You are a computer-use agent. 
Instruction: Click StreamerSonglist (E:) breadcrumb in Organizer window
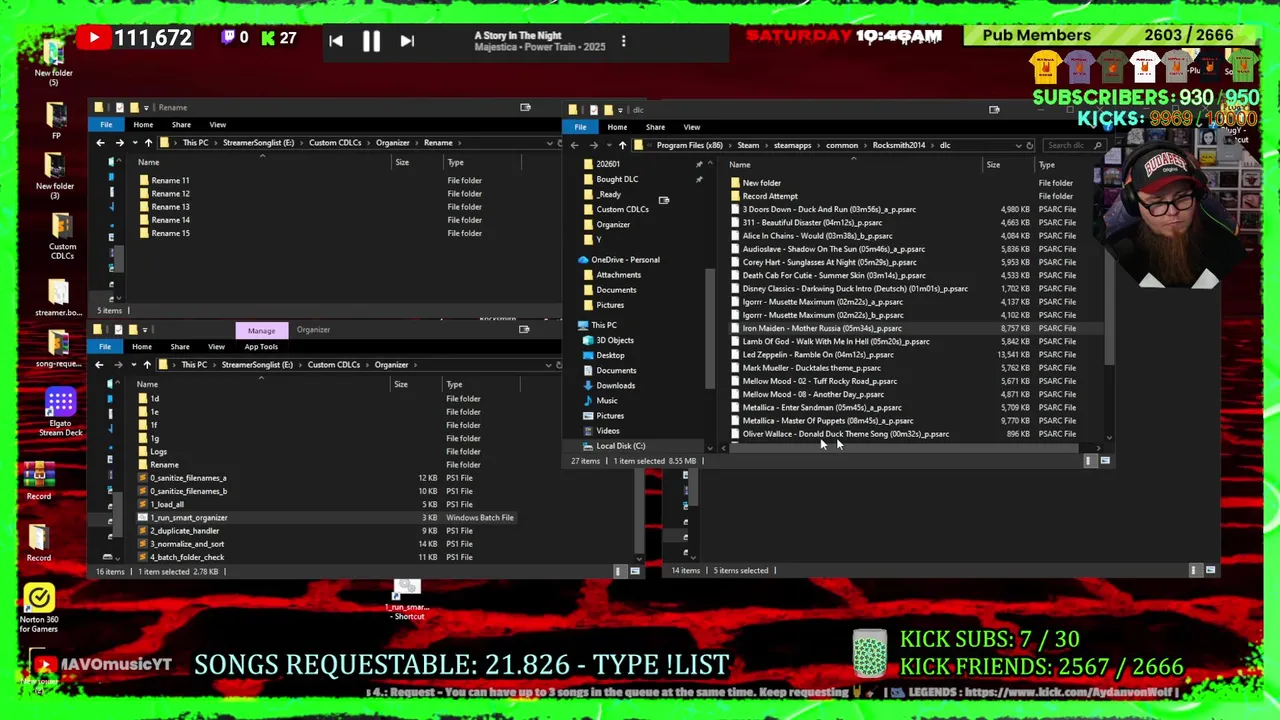tap(258, 365)
